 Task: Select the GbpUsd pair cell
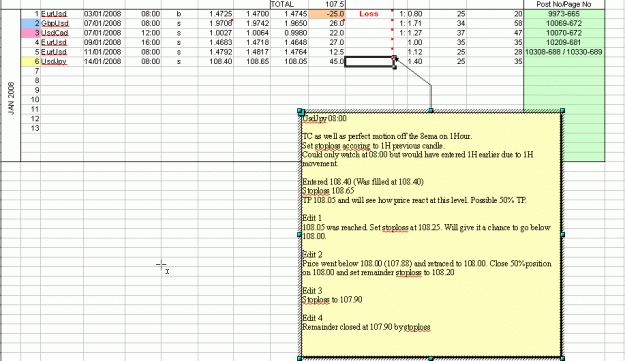point(62,24)
